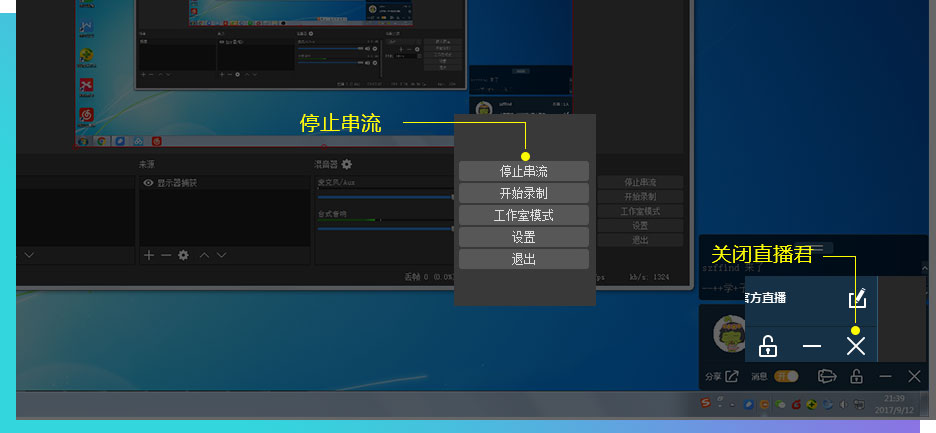
Task: Click the small lock icon in 直播君 bottom bar
Action: click(856, 376)
